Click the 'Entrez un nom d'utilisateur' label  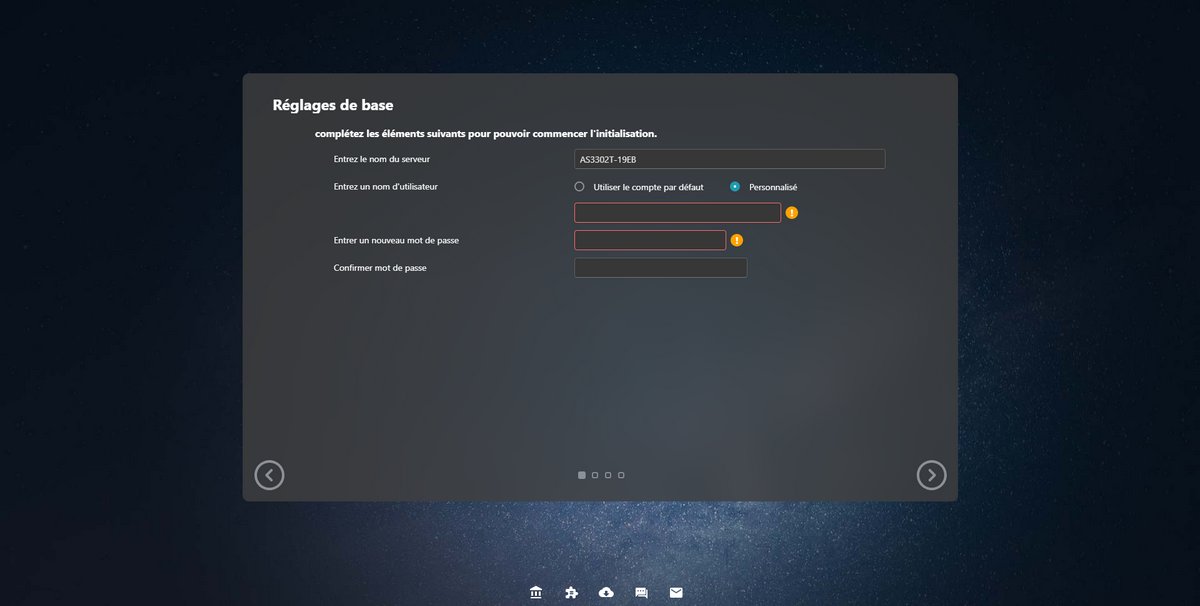386,186
